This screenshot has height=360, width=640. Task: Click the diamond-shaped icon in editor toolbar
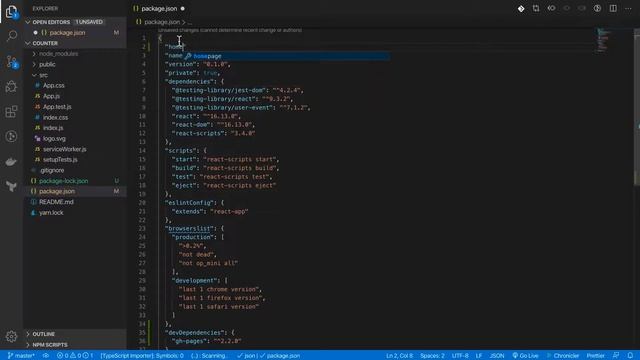pyautogui.click(x=521, y=8)
